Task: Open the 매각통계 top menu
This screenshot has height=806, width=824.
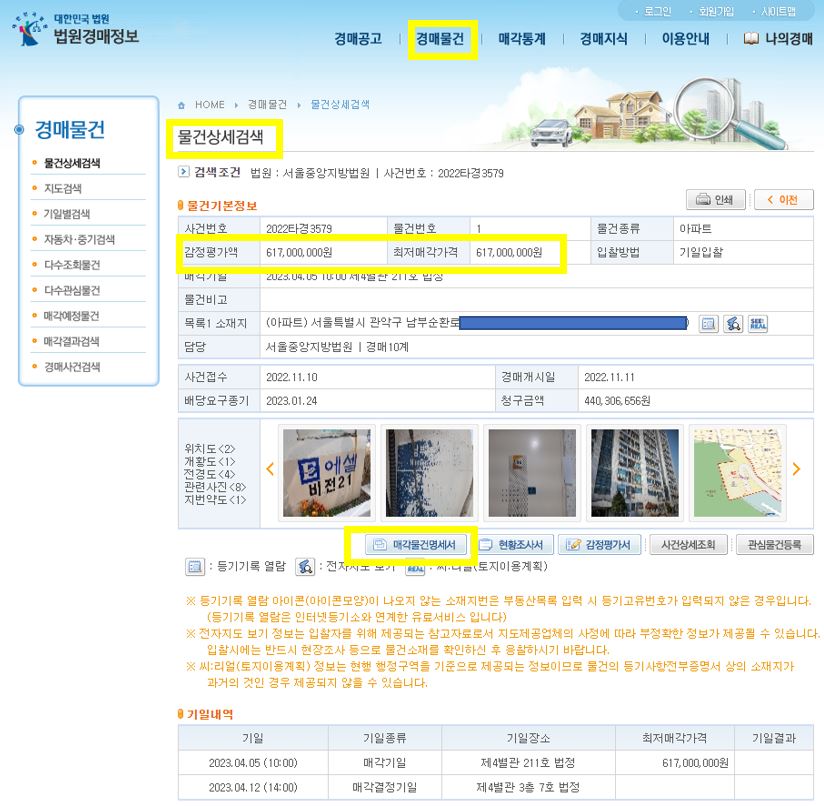Action: tap(521, 40)
